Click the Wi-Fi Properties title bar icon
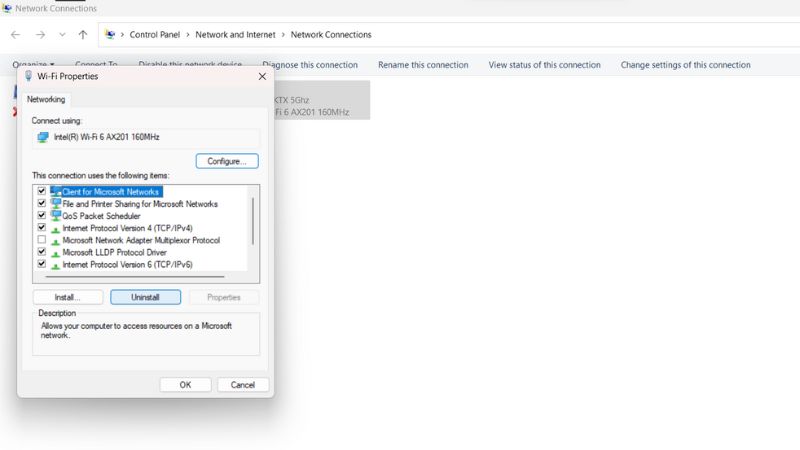This screenshot has height=450, width=800. [27, 76]
